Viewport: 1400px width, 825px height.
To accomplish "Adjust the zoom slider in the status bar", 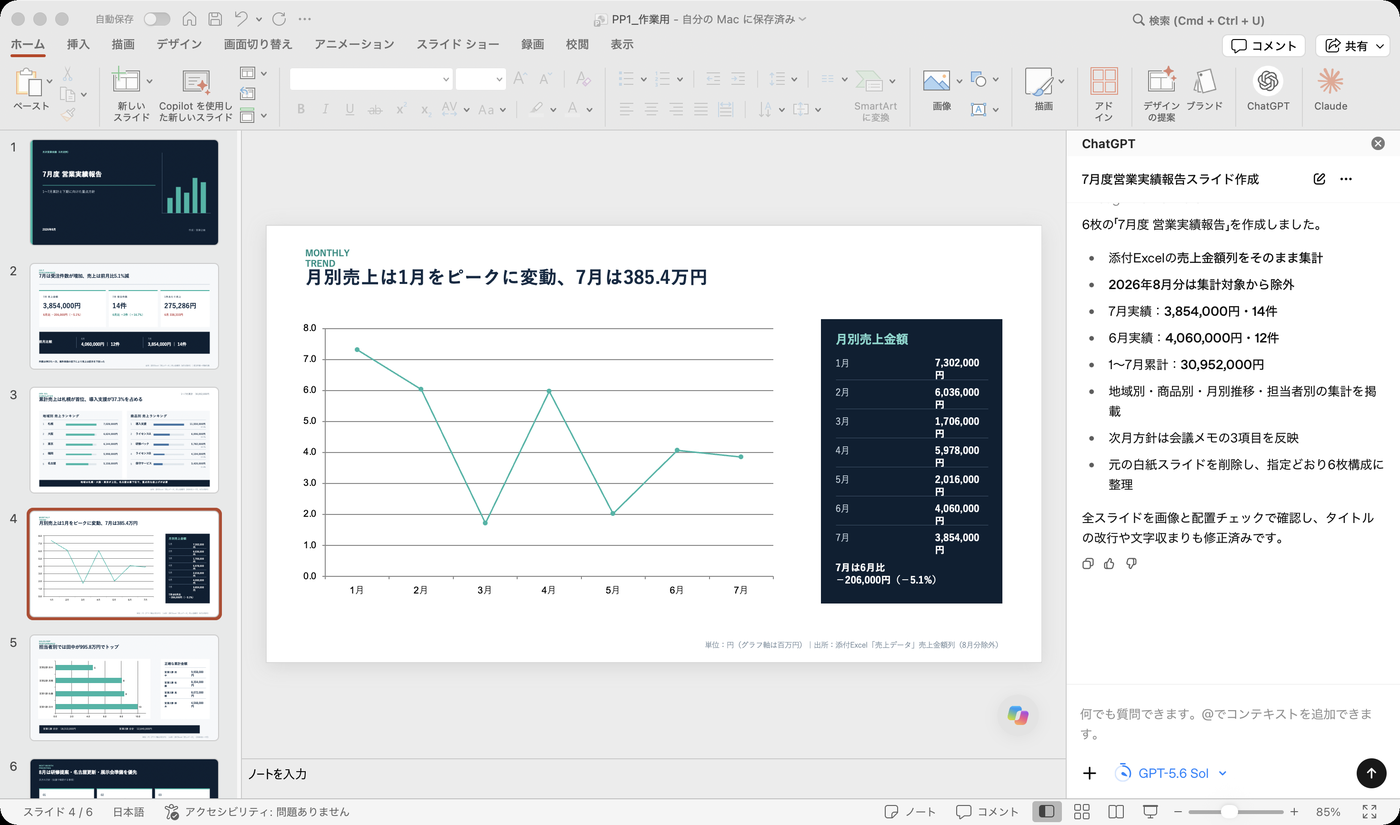I will [x=1229, y=812].
